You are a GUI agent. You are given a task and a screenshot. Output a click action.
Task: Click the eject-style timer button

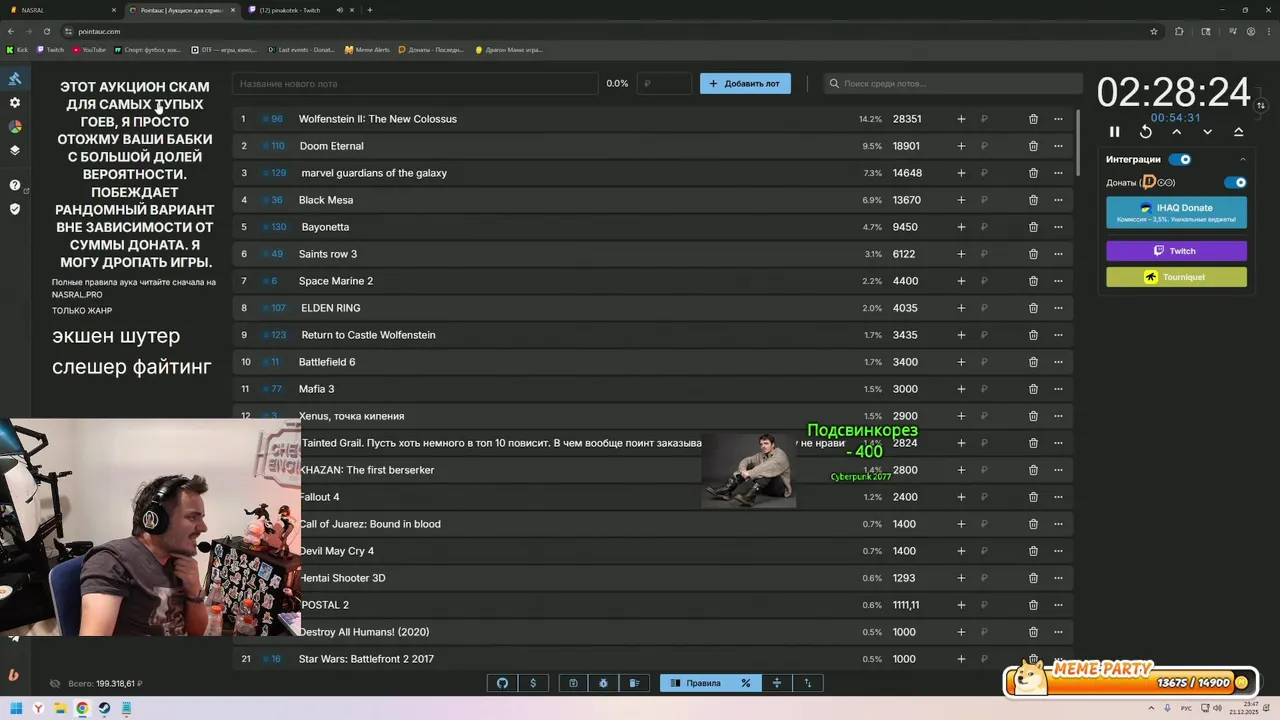(x=1238, y=132)
